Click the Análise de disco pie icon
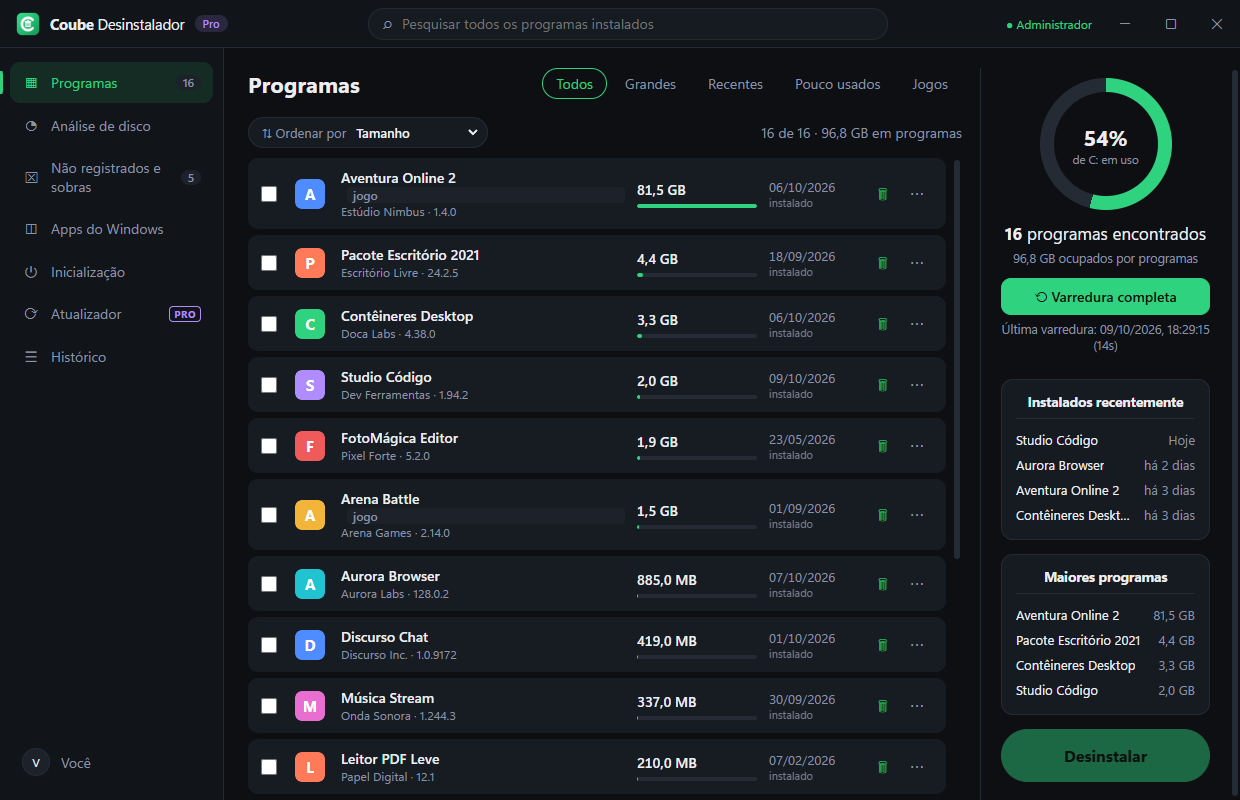 pos(31,126)
